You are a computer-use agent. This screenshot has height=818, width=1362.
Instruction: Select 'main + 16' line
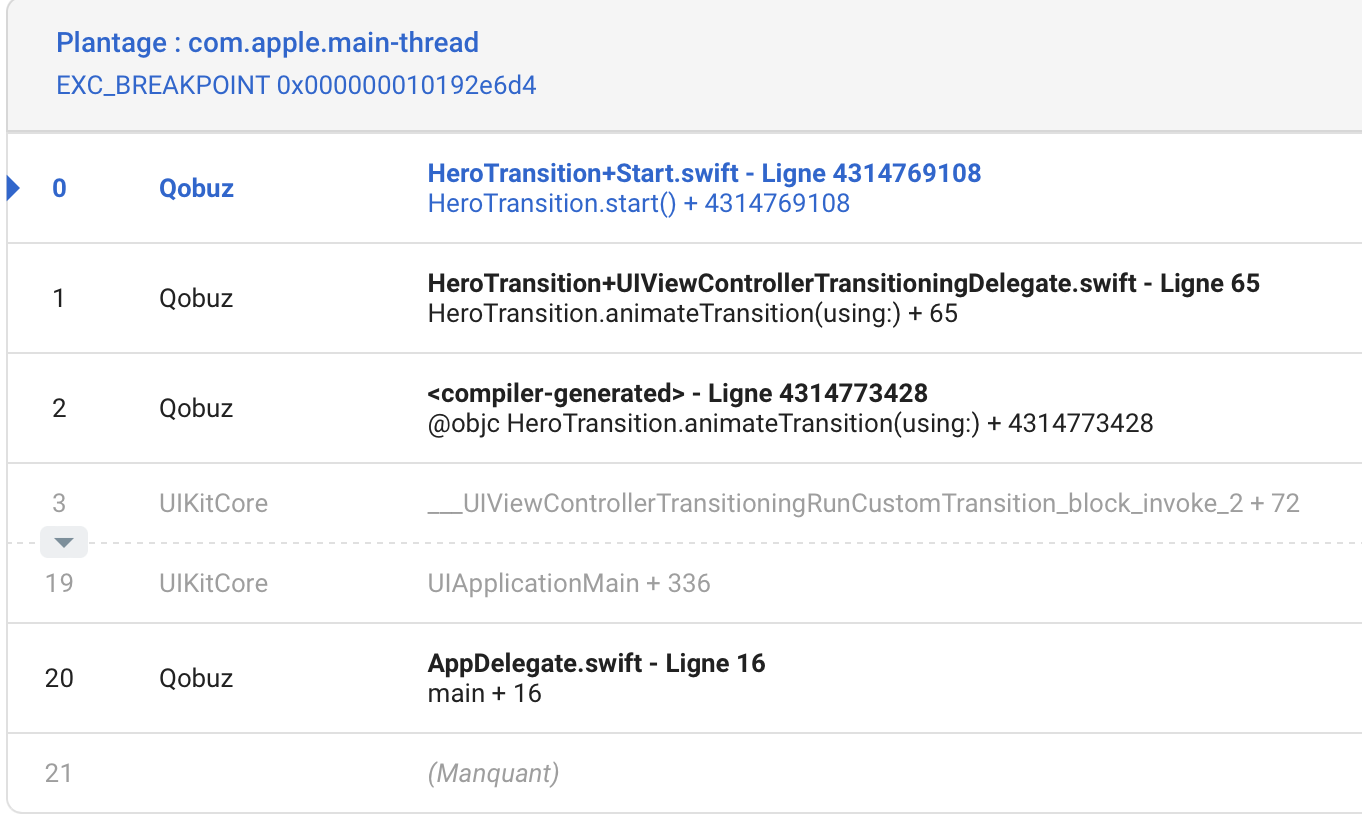[484, 693]
